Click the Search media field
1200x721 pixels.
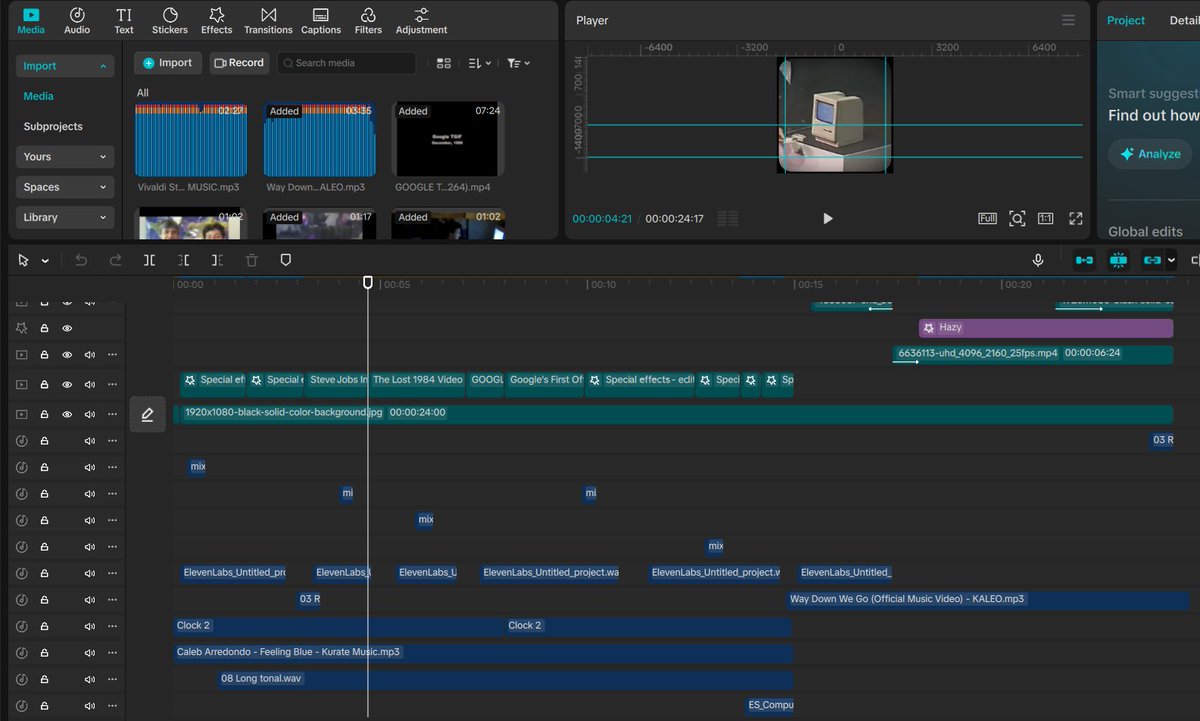click(x=346, y=63)
